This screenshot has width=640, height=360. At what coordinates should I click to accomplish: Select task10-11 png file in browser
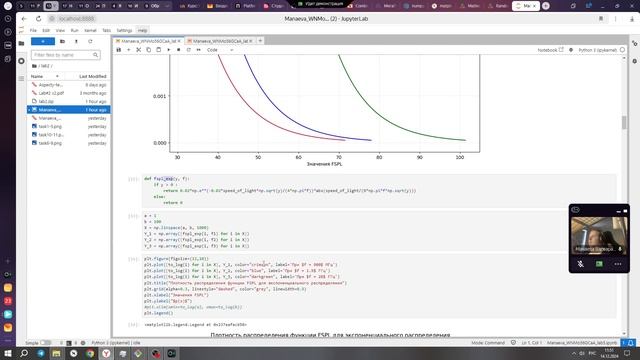click(x=69, y=135)
